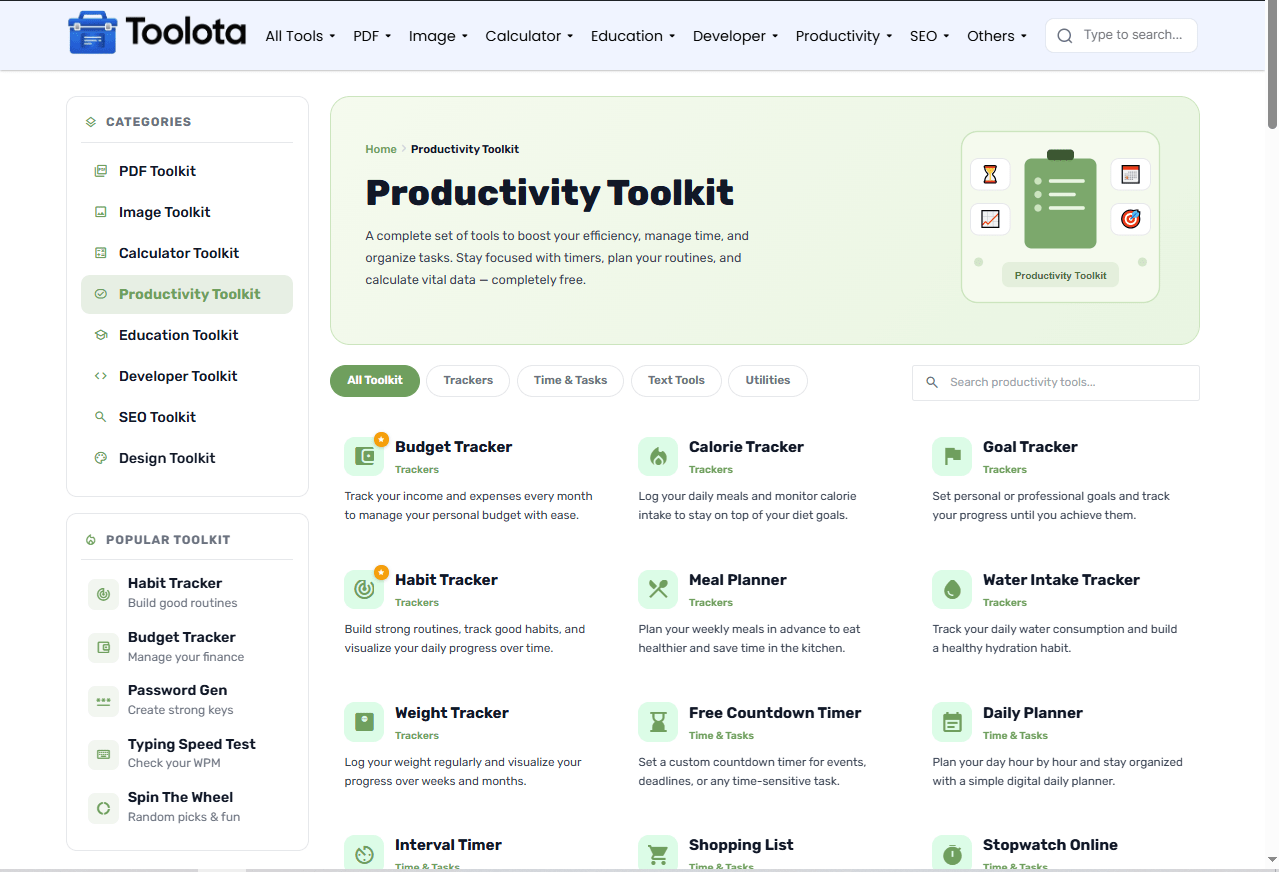Viewport: 1279px width, 872px height.
Task: Expand the PDF navigation dropdown
Action: 372,36
